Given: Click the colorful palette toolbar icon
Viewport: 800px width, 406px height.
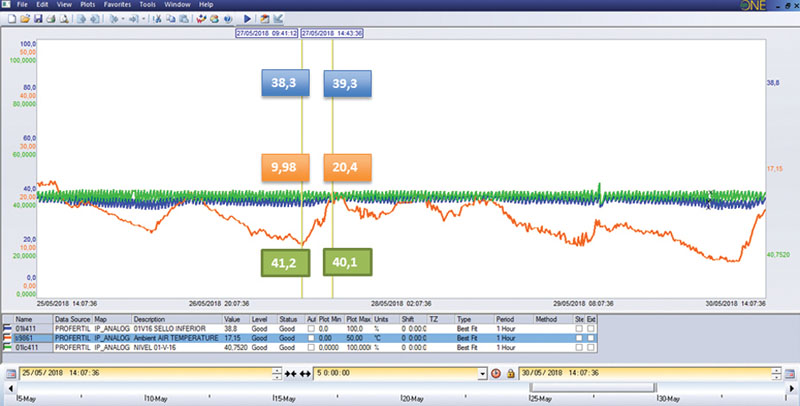Looking at the screenshot, I should coord(214,19).
